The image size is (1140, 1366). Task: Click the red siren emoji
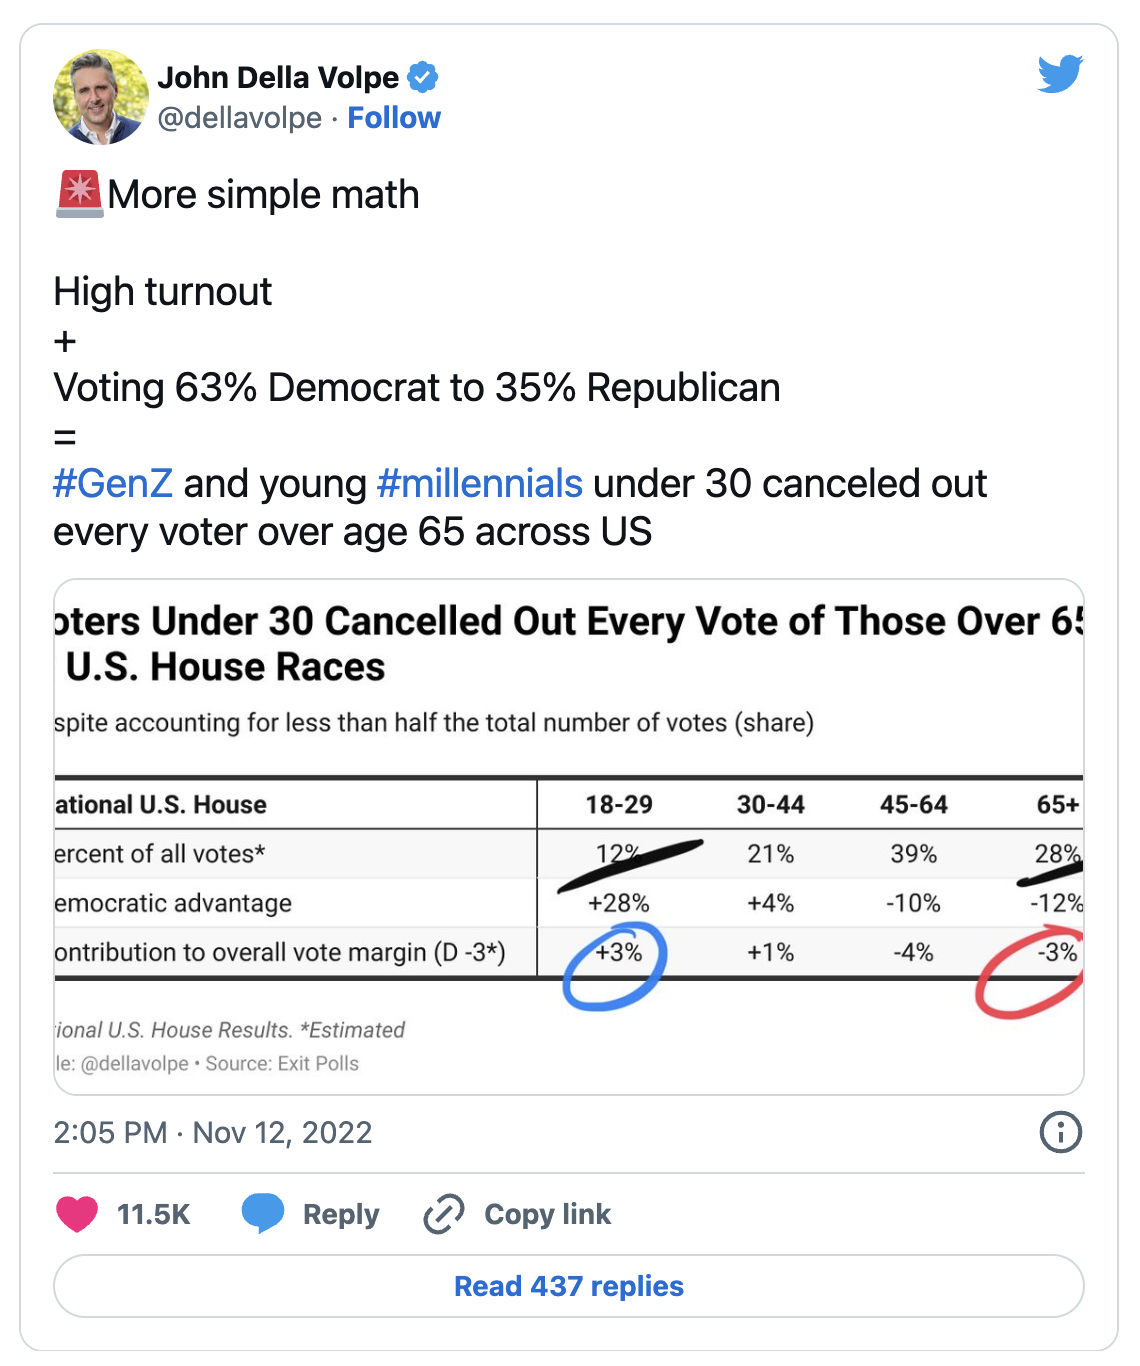[79, 194]
